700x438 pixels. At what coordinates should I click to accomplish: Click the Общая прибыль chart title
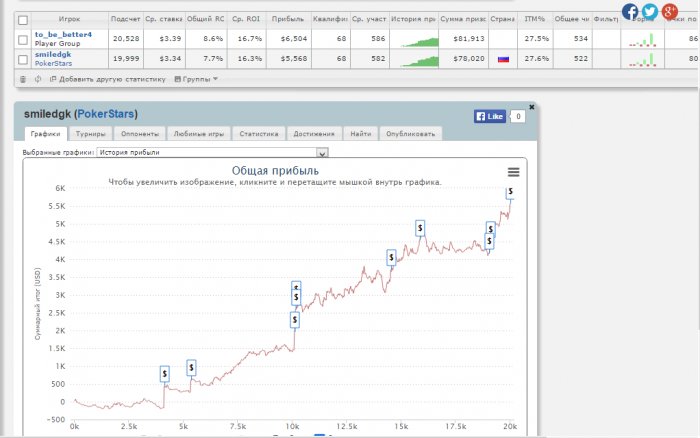275,171
